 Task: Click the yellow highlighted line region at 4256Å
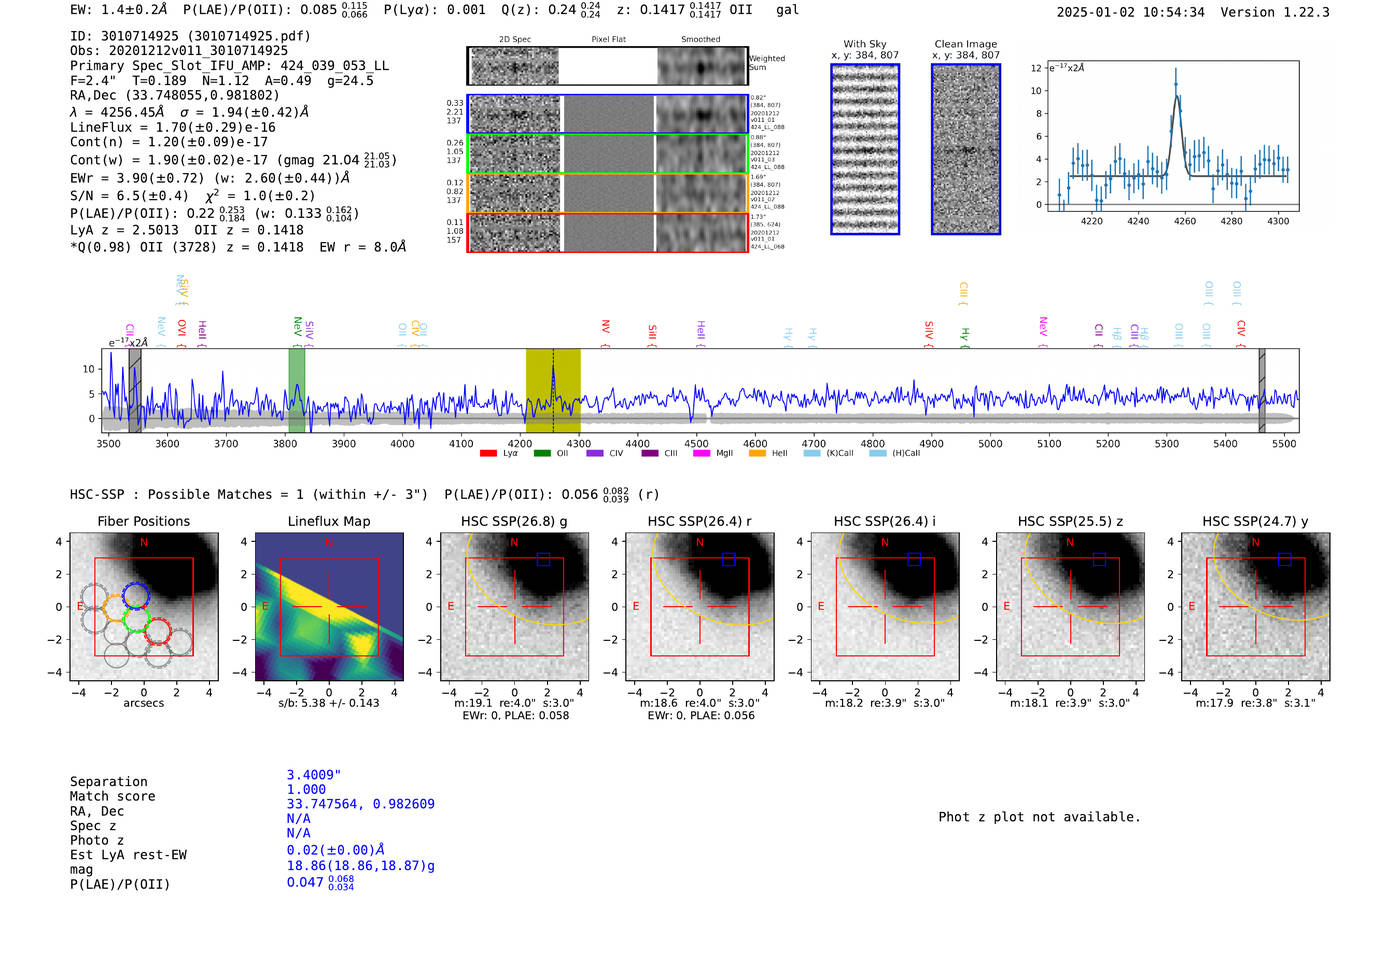[x=553, y=391]
